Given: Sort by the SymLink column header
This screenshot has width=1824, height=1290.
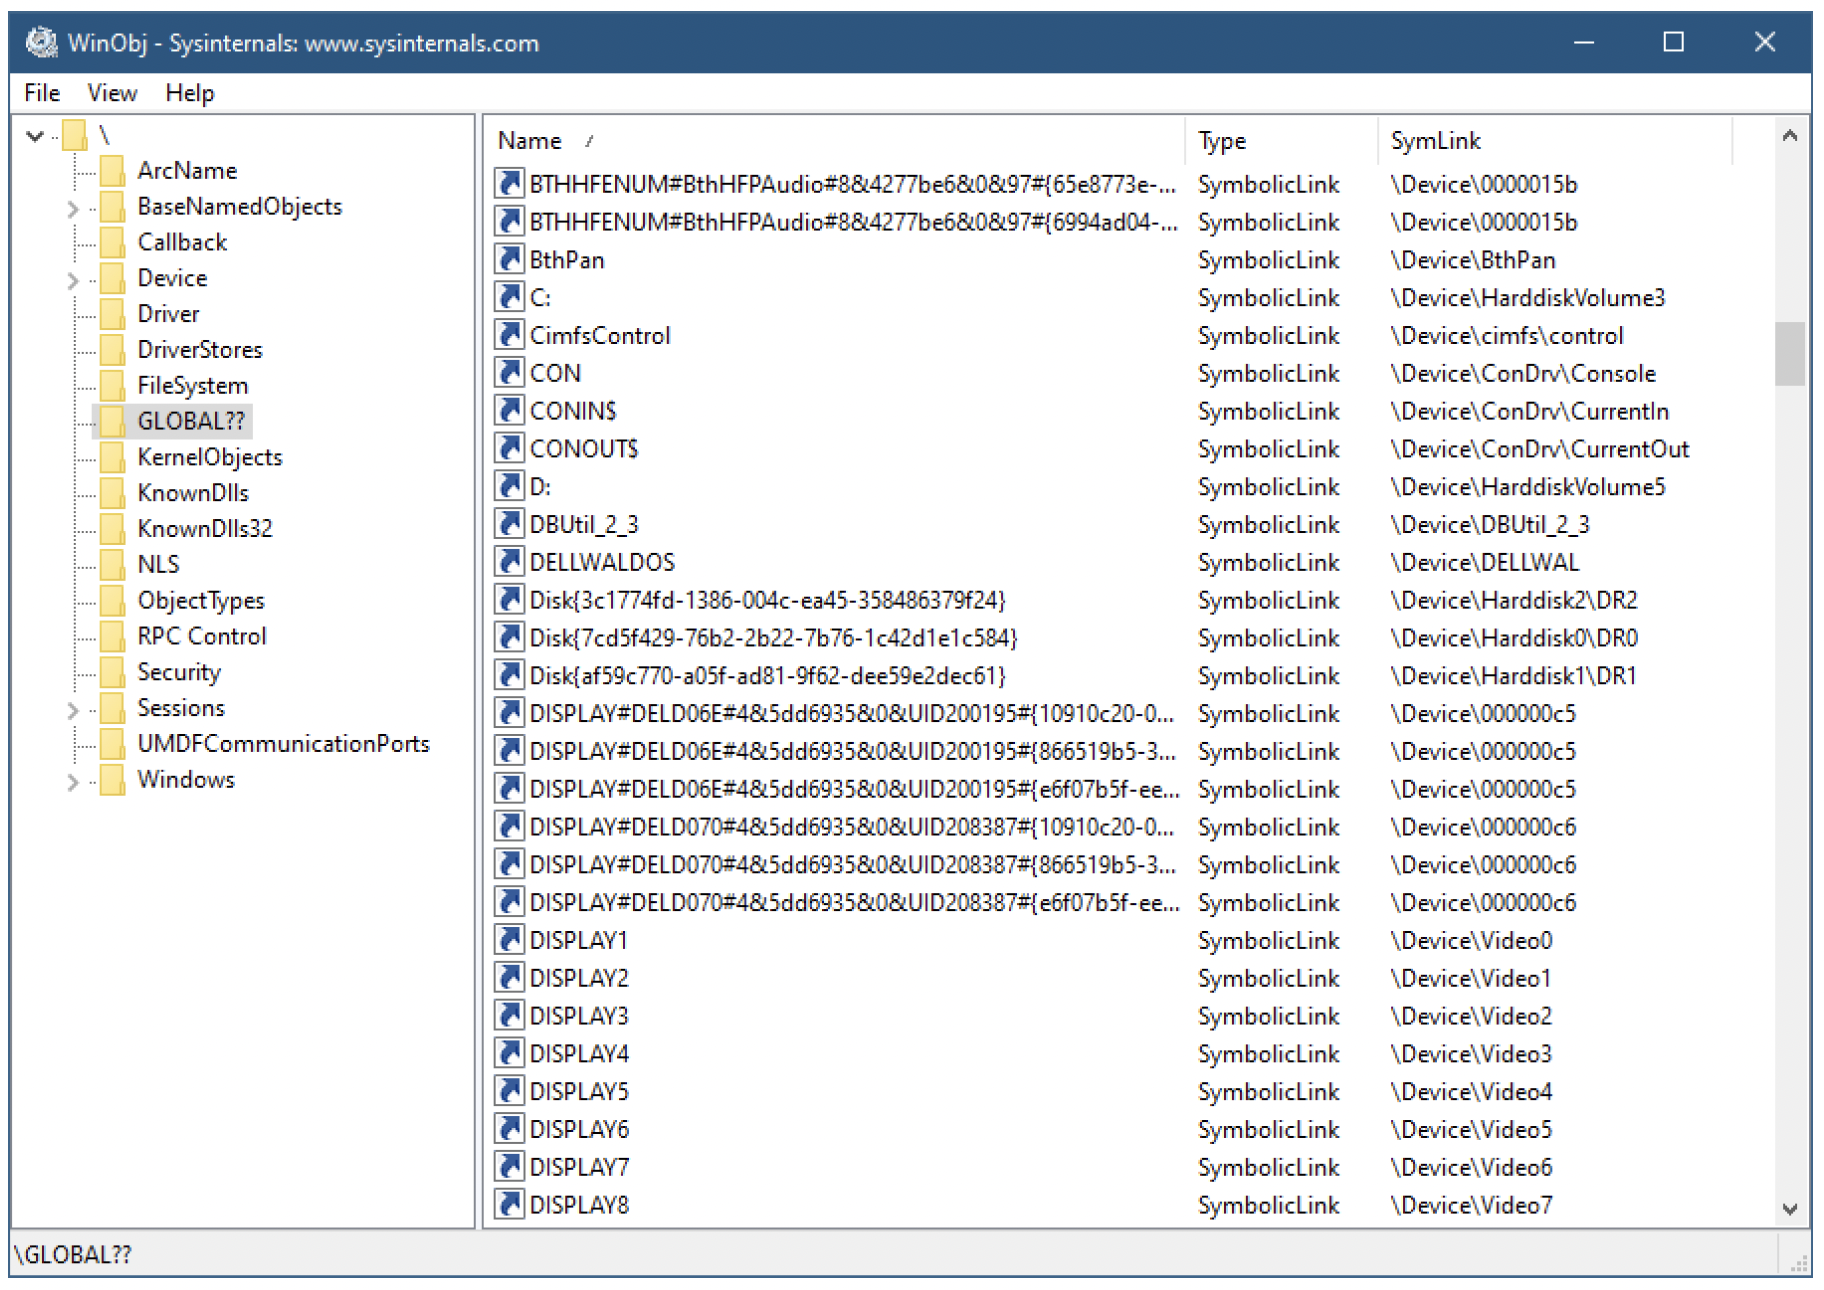Looking at the screenshot, I should 1555,141.
